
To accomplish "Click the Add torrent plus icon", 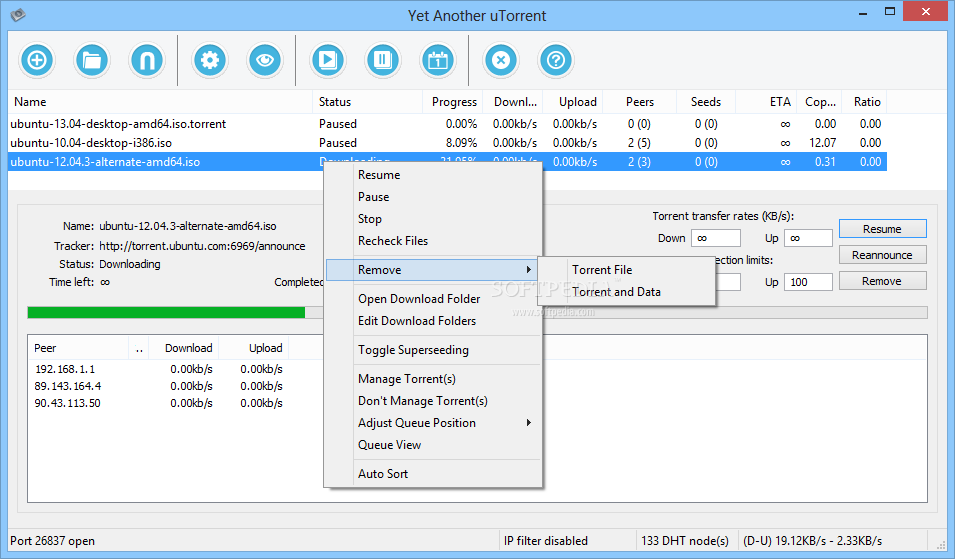I will (37, 60).
